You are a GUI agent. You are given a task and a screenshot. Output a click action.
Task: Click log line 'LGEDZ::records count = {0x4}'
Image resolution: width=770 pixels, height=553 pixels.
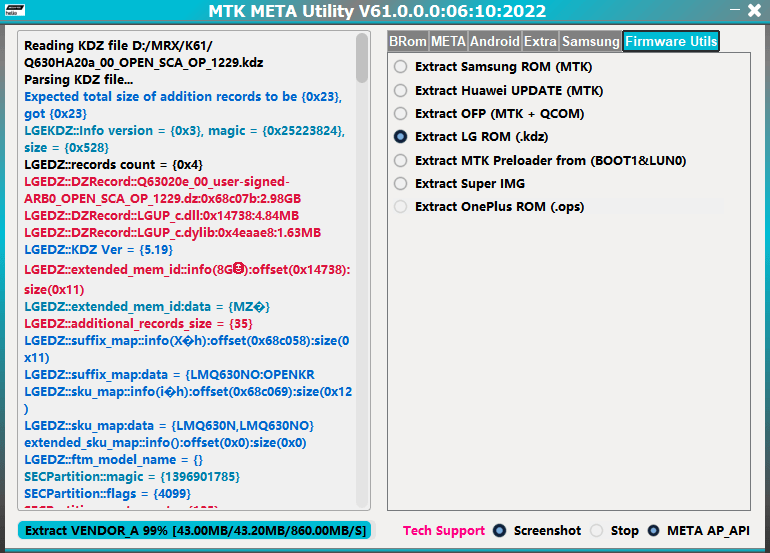(113, 165)
